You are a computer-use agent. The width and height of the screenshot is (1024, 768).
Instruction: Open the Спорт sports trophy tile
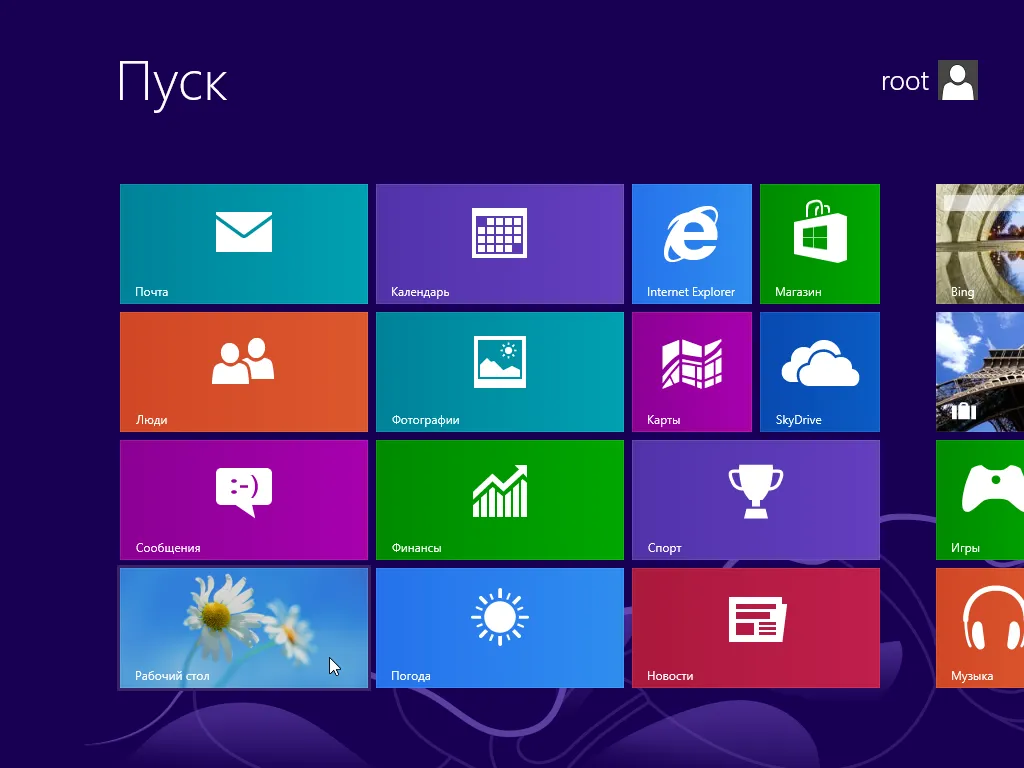tap(756, 500)
